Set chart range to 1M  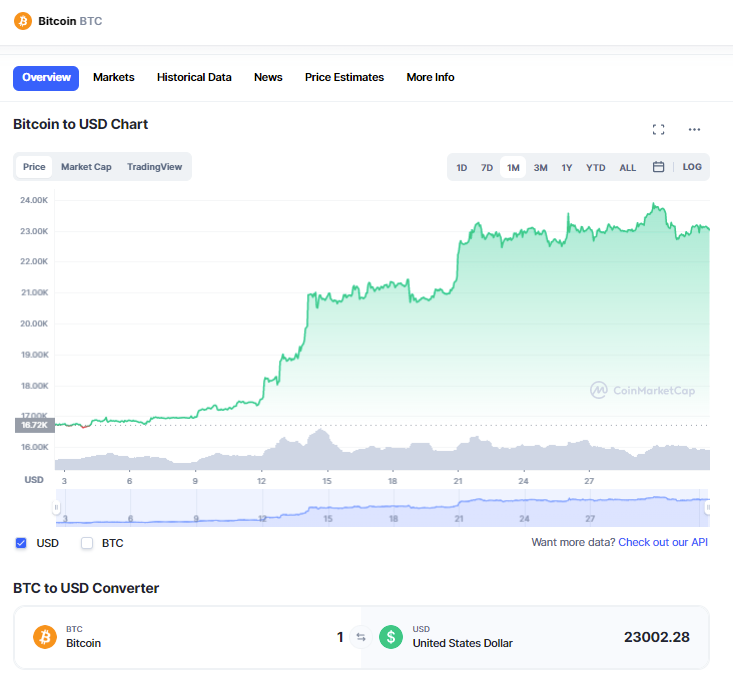(513, 167)
